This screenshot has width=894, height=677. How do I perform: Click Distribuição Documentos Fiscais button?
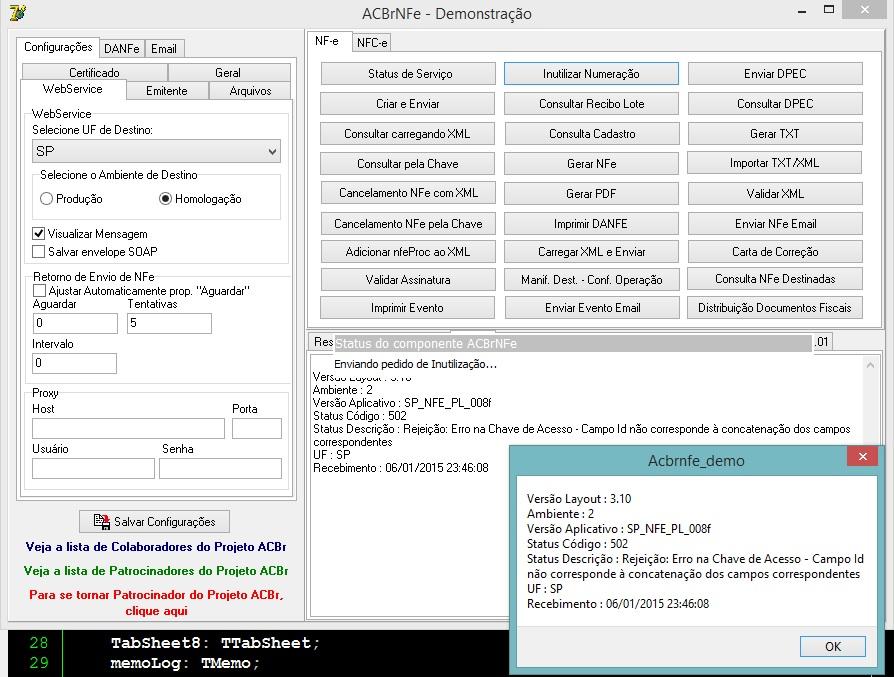click(x=775, y=307)
